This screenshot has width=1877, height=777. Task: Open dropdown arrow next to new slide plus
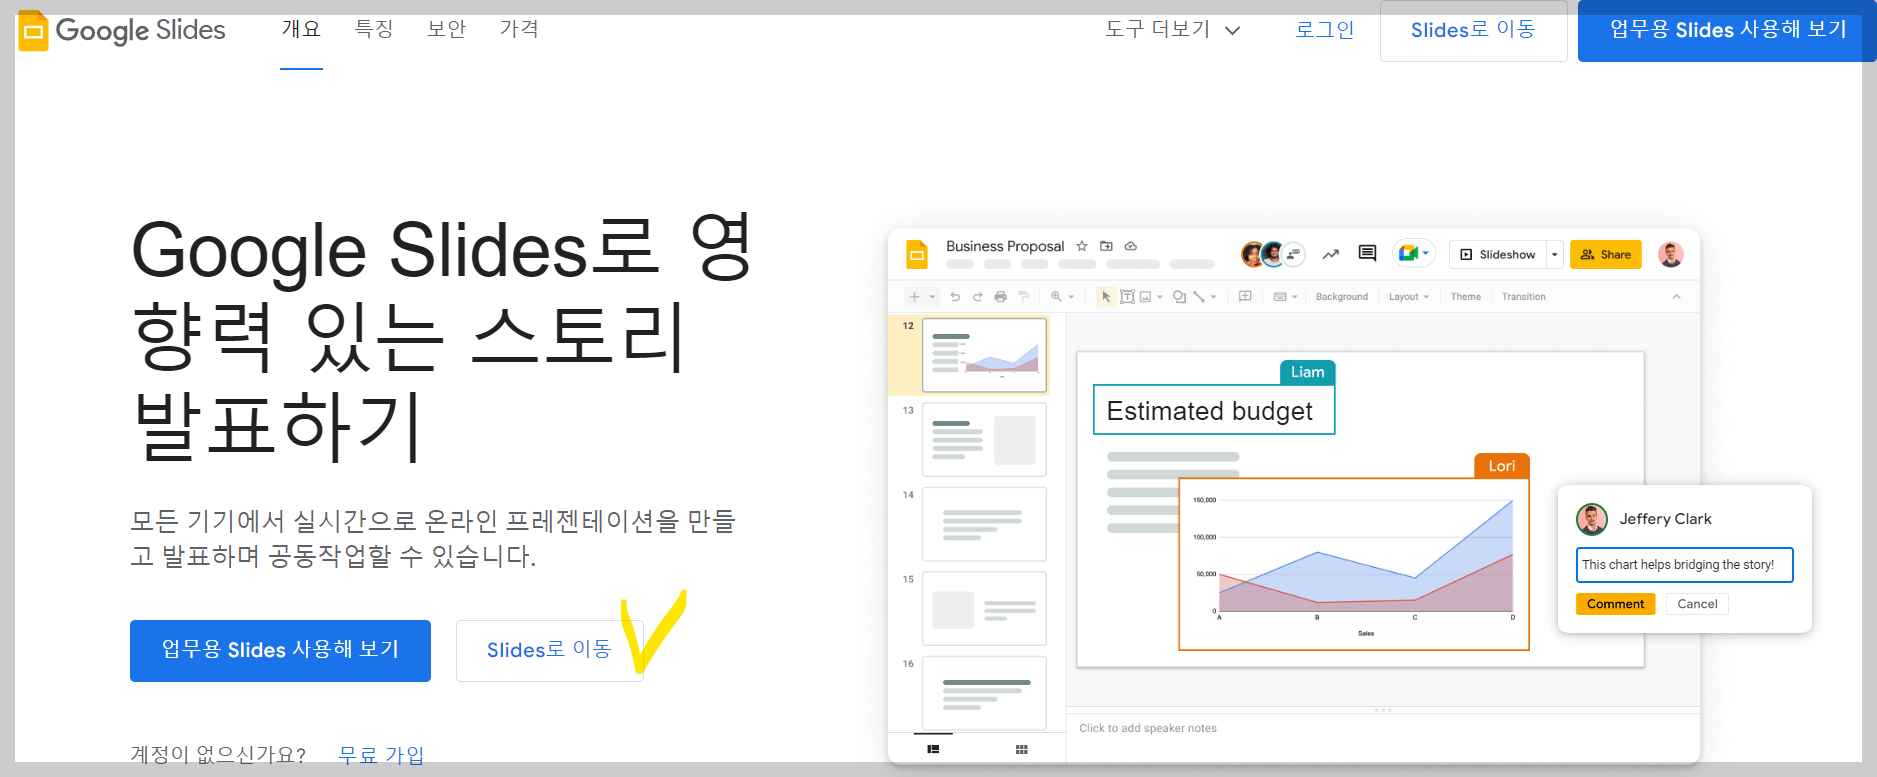coord(932,297)
